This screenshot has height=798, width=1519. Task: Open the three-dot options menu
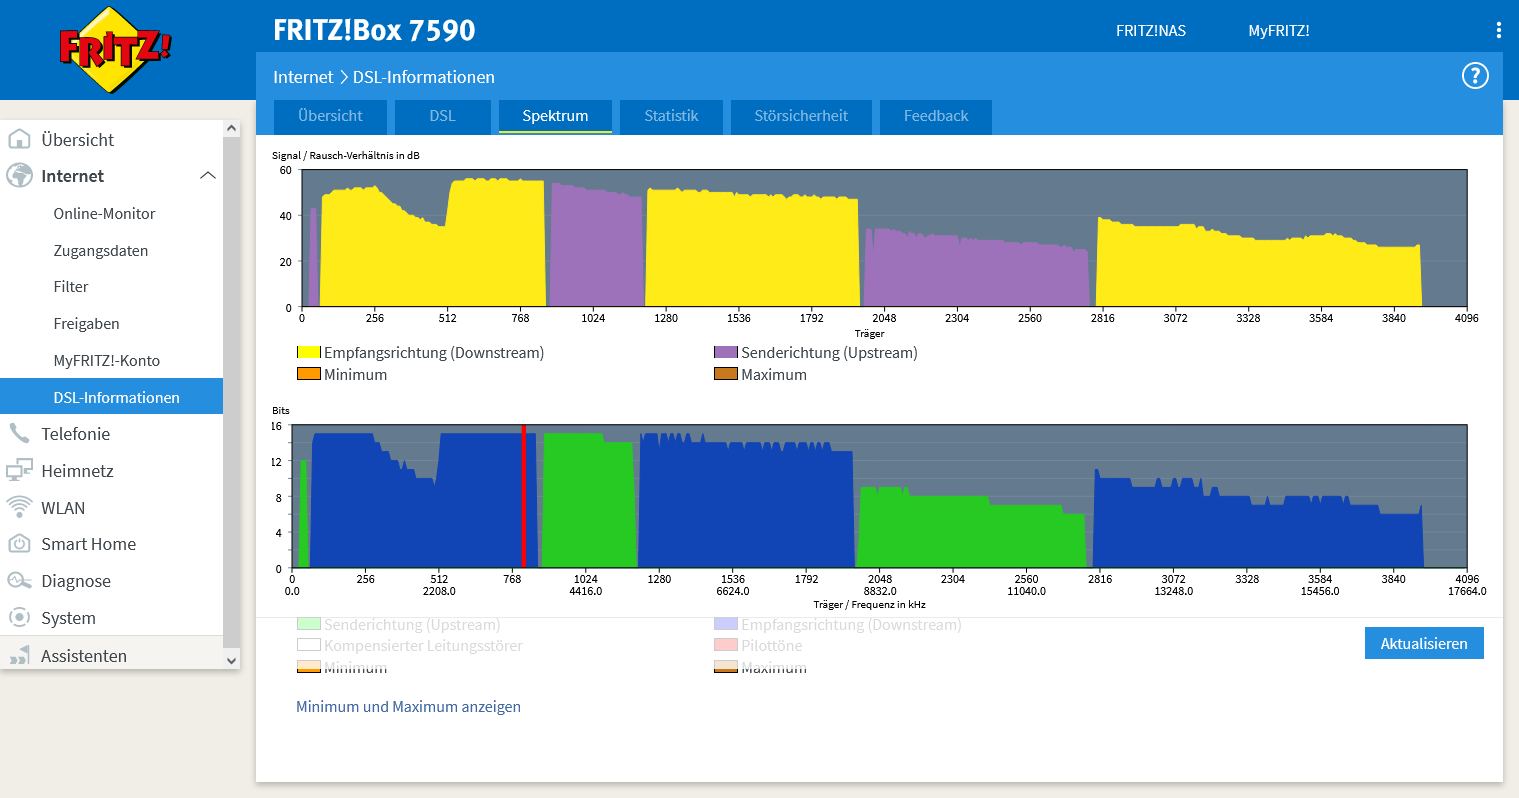(x=1498, y=30)
